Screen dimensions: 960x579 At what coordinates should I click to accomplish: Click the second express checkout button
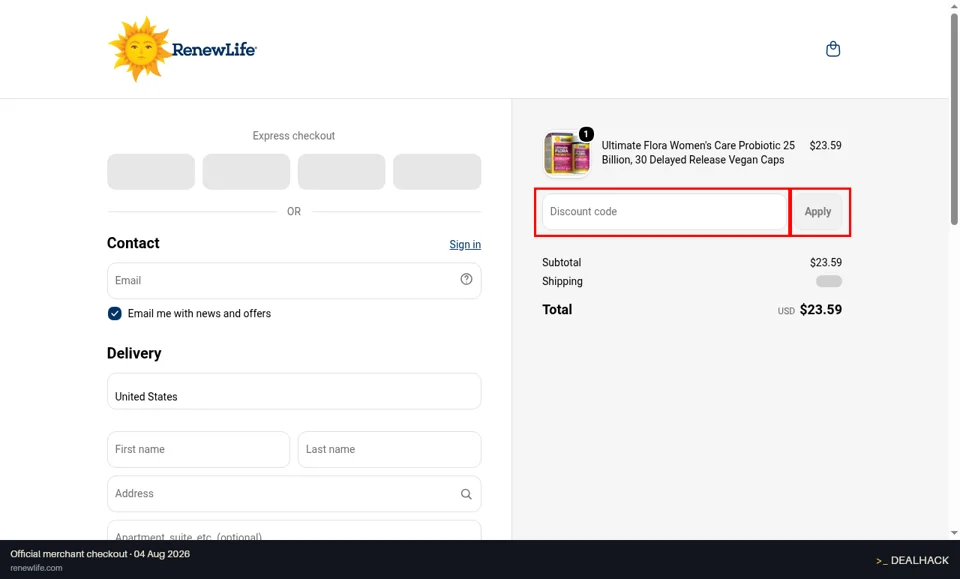pos(246,171)
